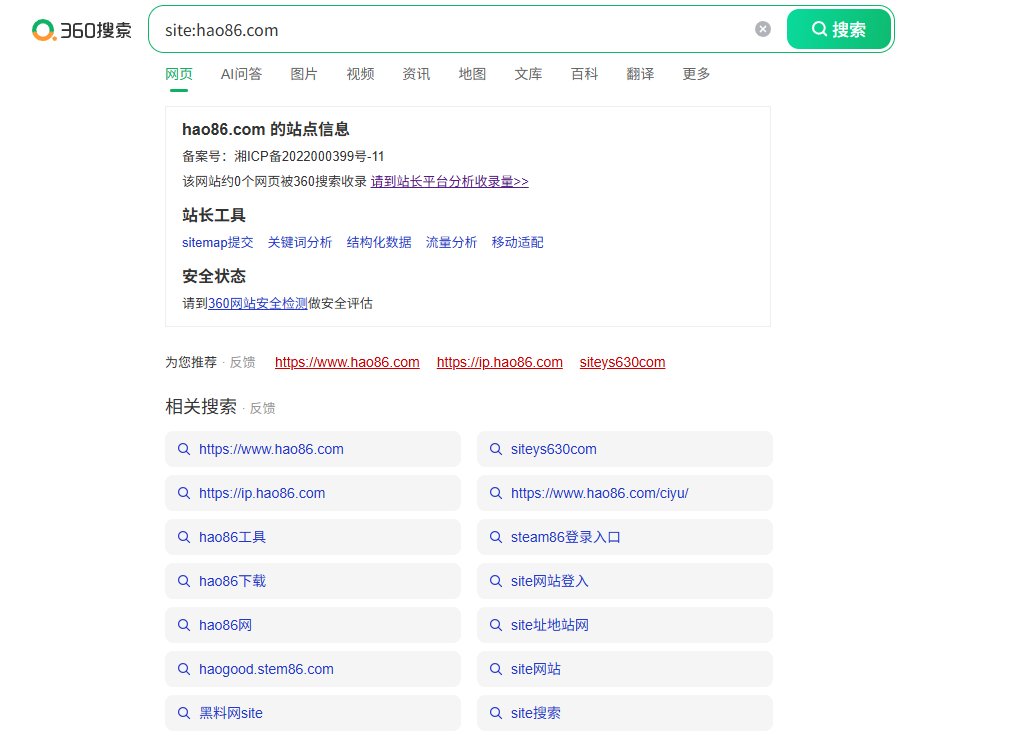Click 反馈 next to 相关搜索
This screenshot has height=746, width=1028.
click(x=262, y=408)
